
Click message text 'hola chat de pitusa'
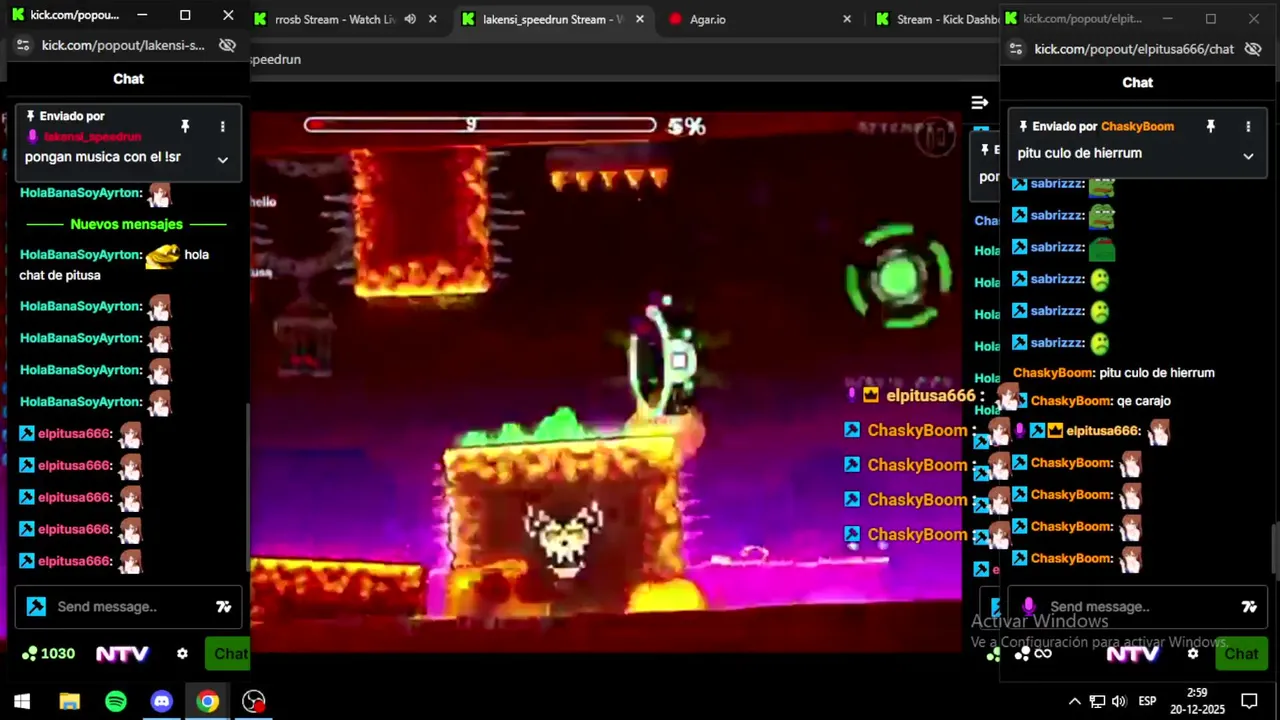click(x=114, y=265)
